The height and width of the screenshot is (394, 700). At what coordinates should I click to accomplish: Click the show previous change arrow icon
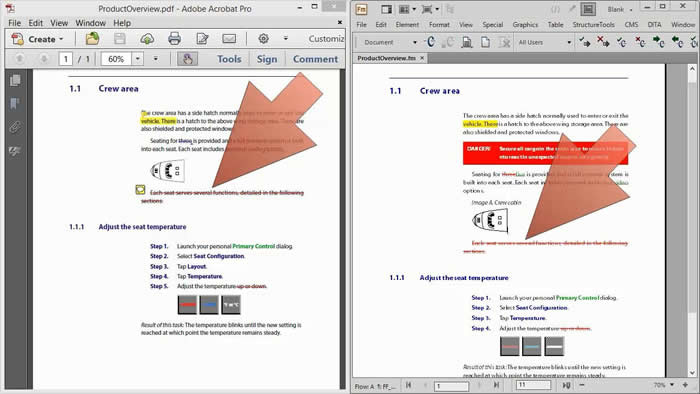pyautogui.click(x=677, y=42)
